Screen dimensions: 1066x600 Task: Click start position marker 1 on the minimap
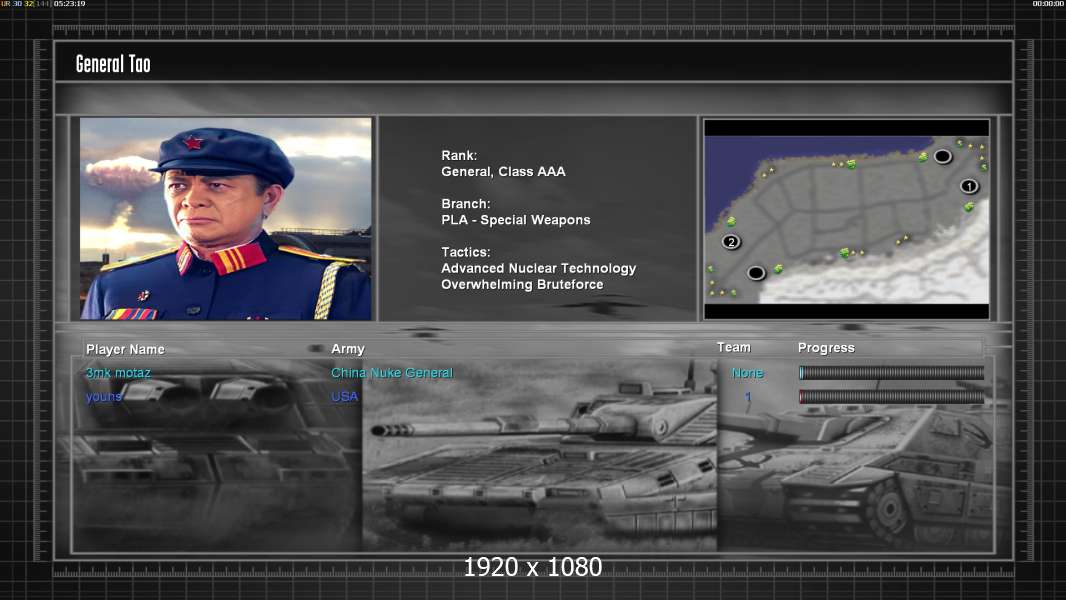point(969,186)
